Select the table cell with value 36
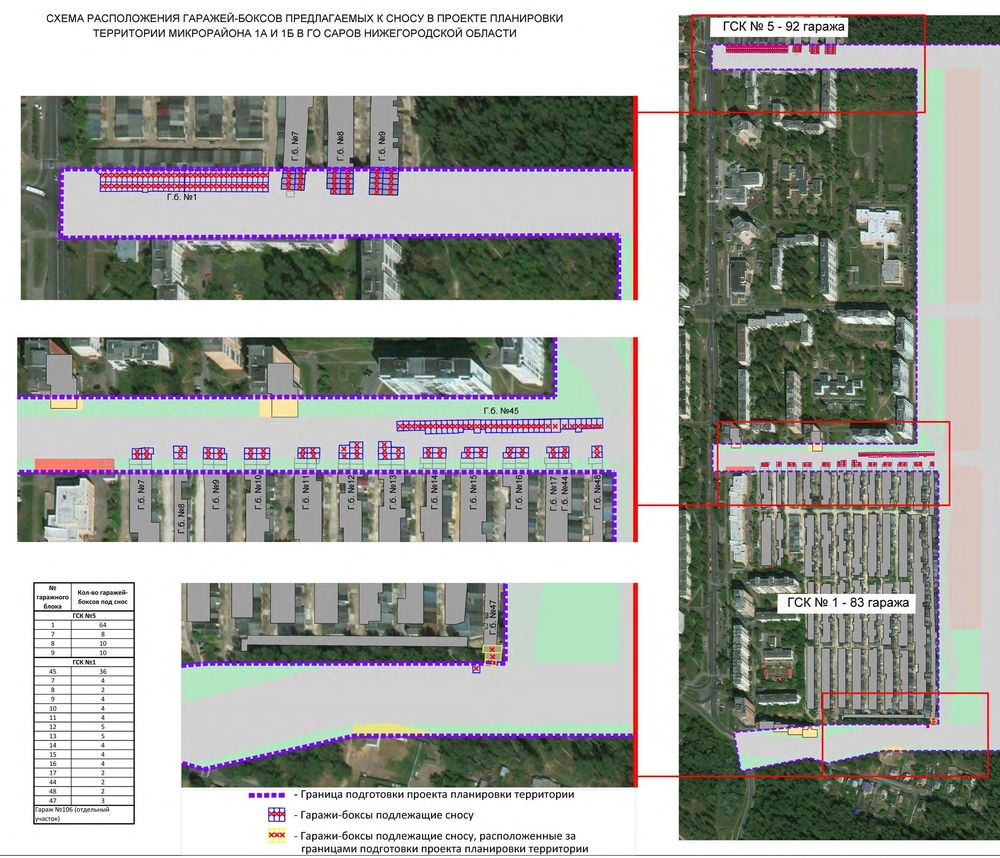Viewport: 1000px width, 858px height. [x=103, y=671]
